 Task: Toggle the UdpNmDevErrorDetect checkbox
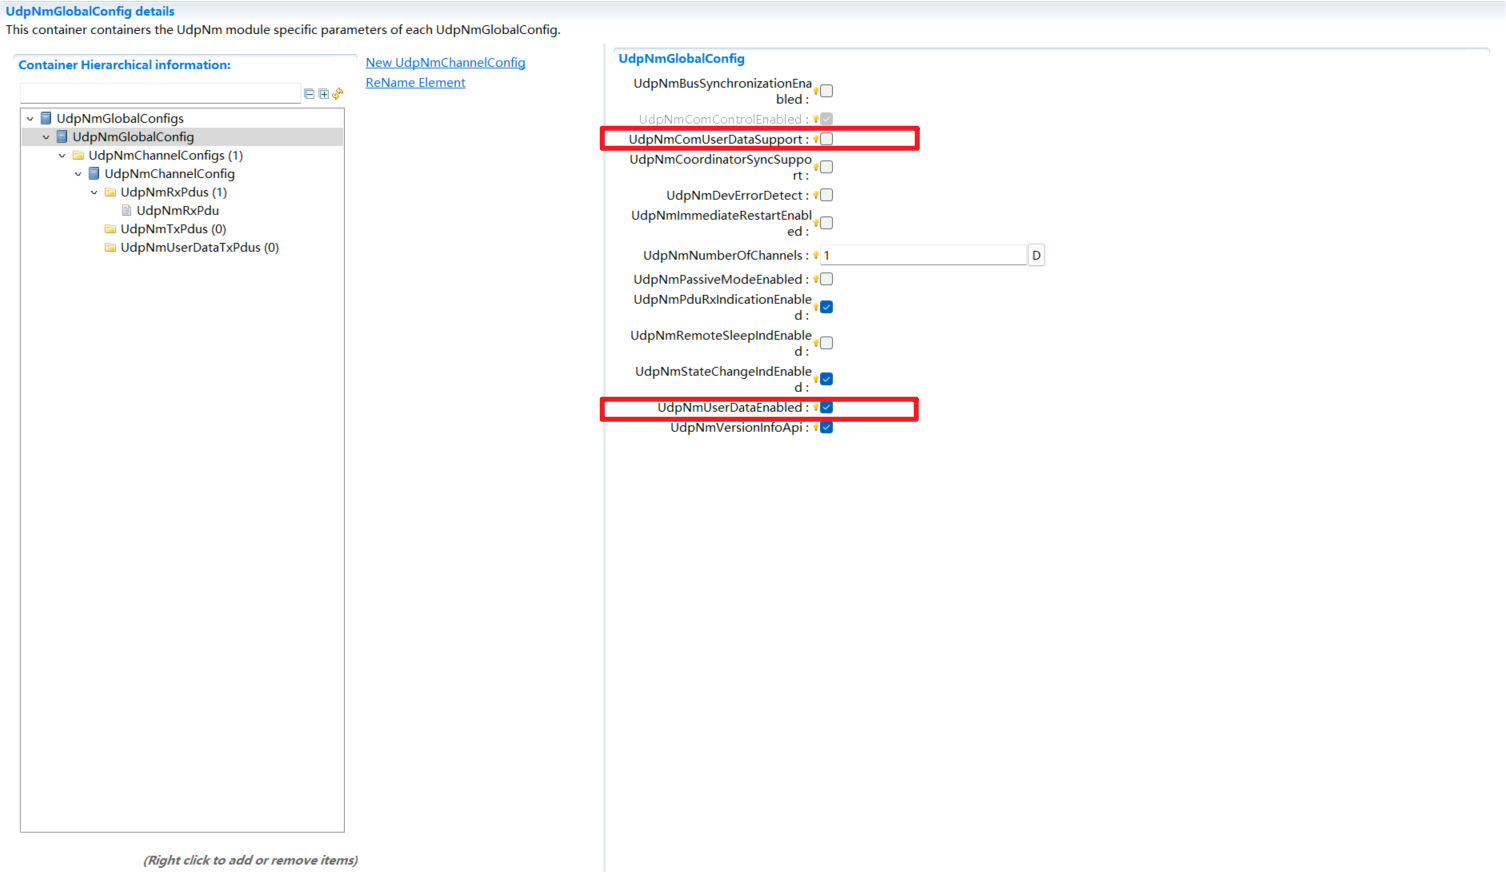(827, 195)
